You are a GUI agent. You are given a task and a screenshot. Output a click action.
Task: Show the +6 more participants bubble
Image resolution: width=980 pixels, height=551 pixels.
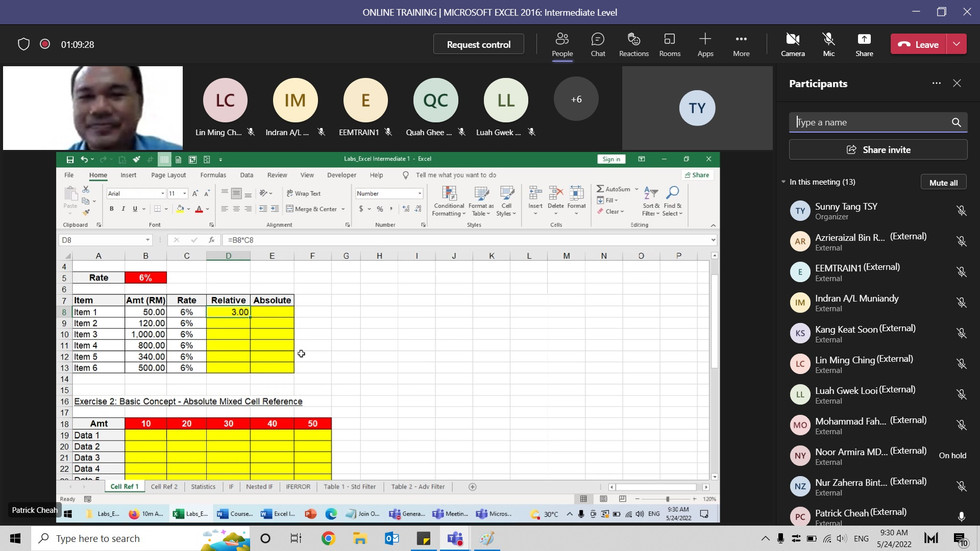point(576,99)
